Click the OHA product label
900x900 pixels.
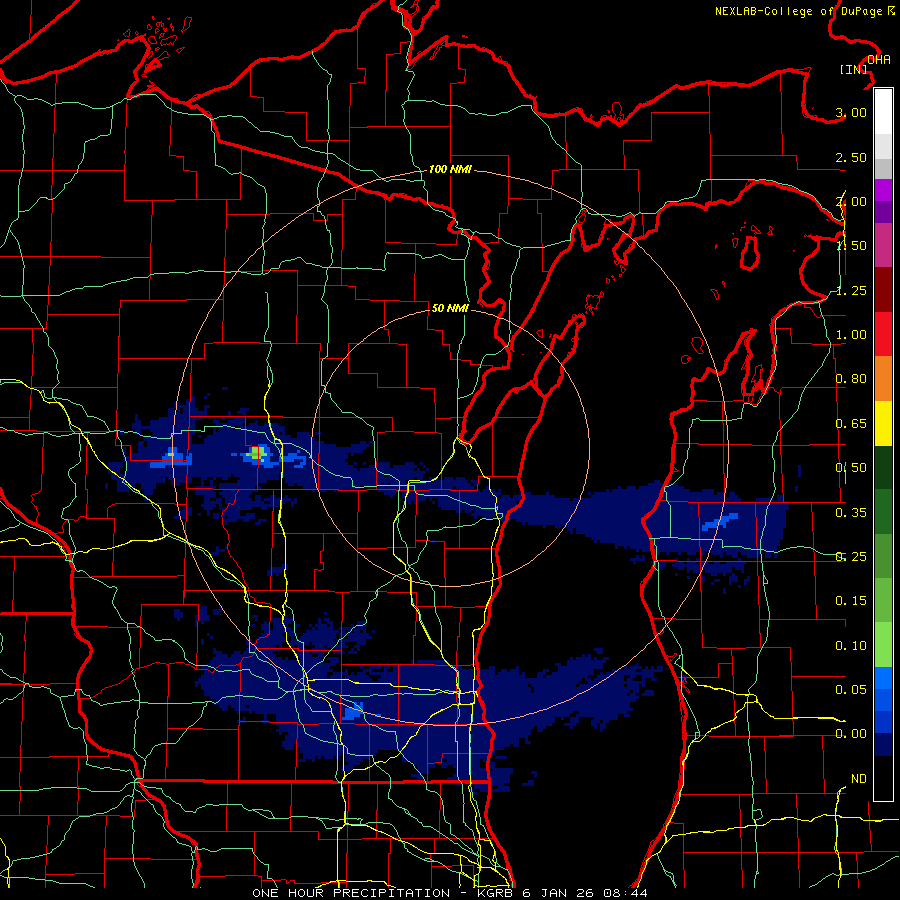coord(879,60)
